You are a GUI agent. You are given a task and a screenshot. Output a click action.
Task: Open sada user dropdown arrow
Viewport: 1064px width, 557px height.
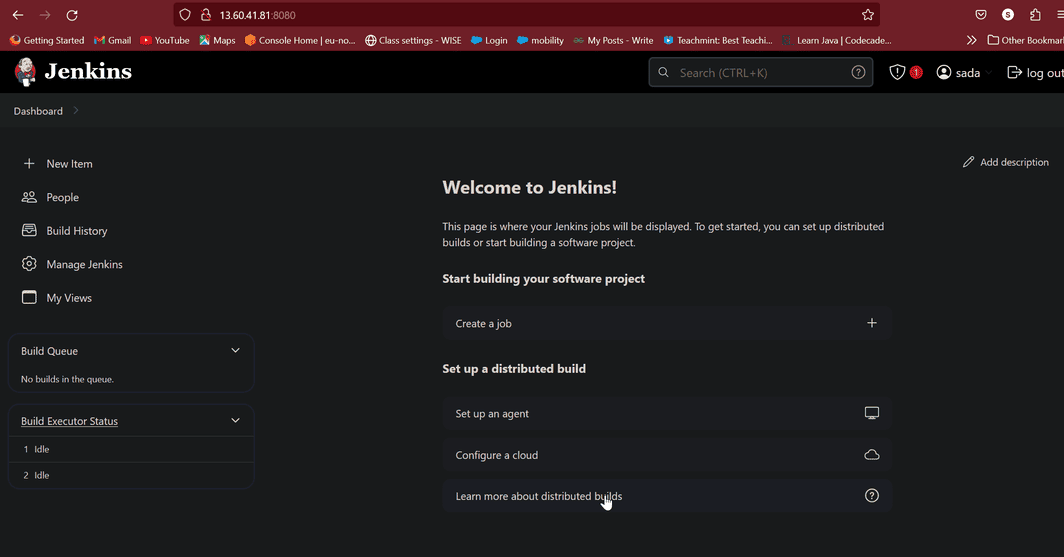click(x=988, y=73)
